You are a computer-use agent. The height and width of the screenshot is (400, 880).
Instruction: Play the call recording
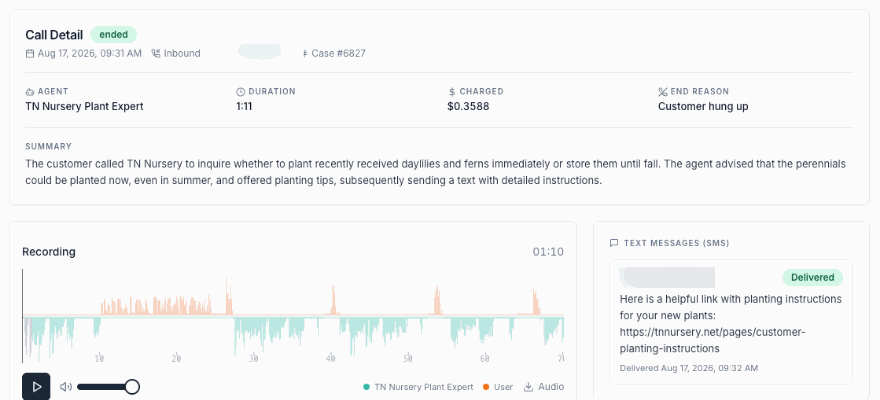point(36,387)
